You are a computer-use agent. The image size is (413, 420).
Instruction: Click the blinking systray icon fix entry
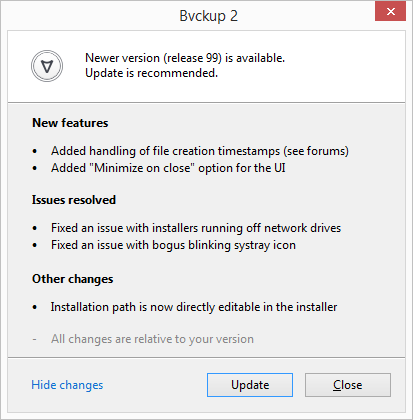[x=173, y=245]
